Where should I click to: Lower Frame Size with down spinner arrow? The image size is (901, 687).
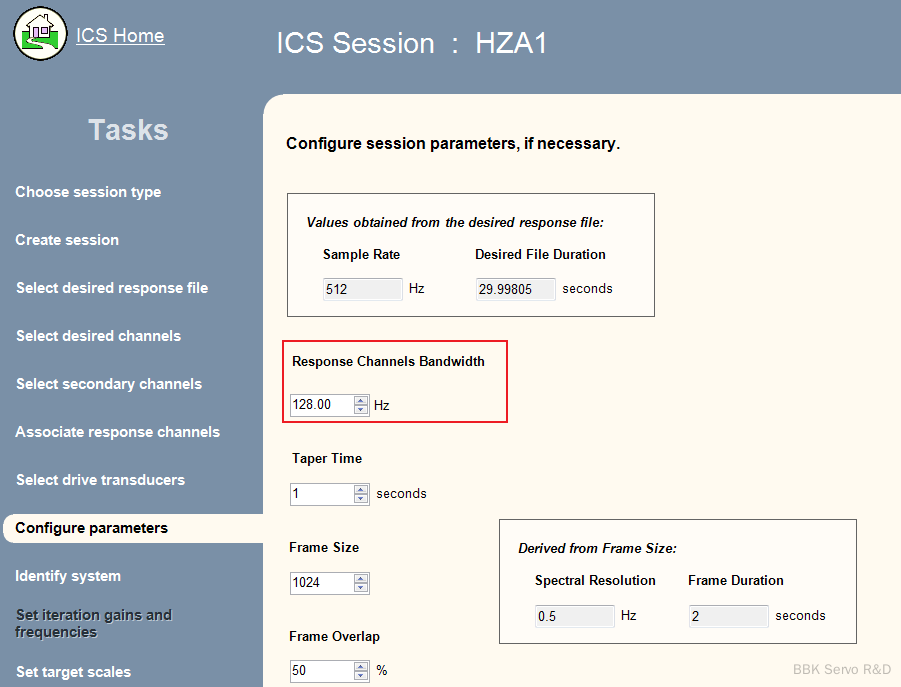pos(361,587)
